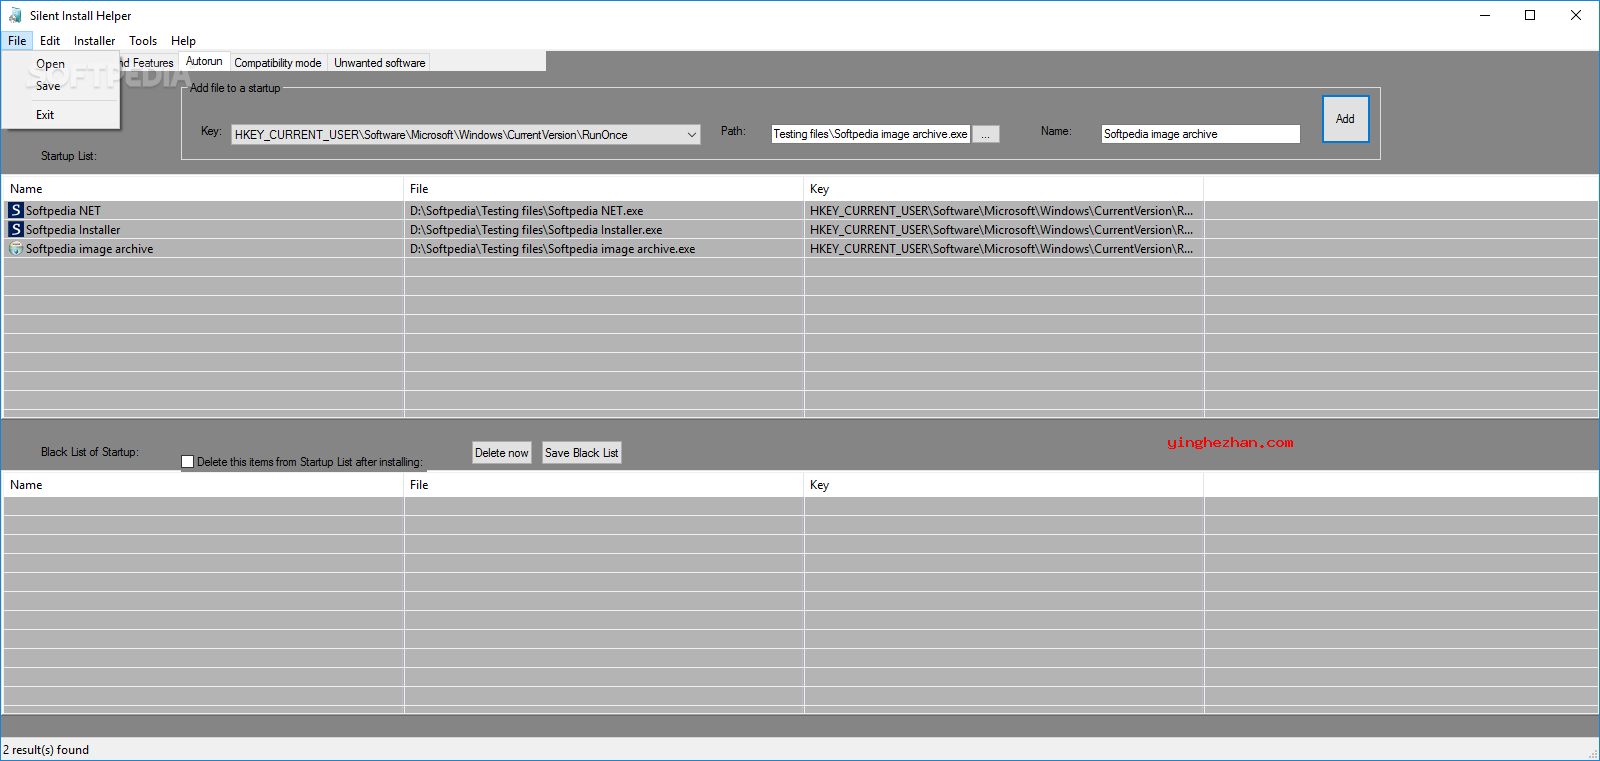
Task: Click inside the Path input field
Action: [x=870, y=134]
